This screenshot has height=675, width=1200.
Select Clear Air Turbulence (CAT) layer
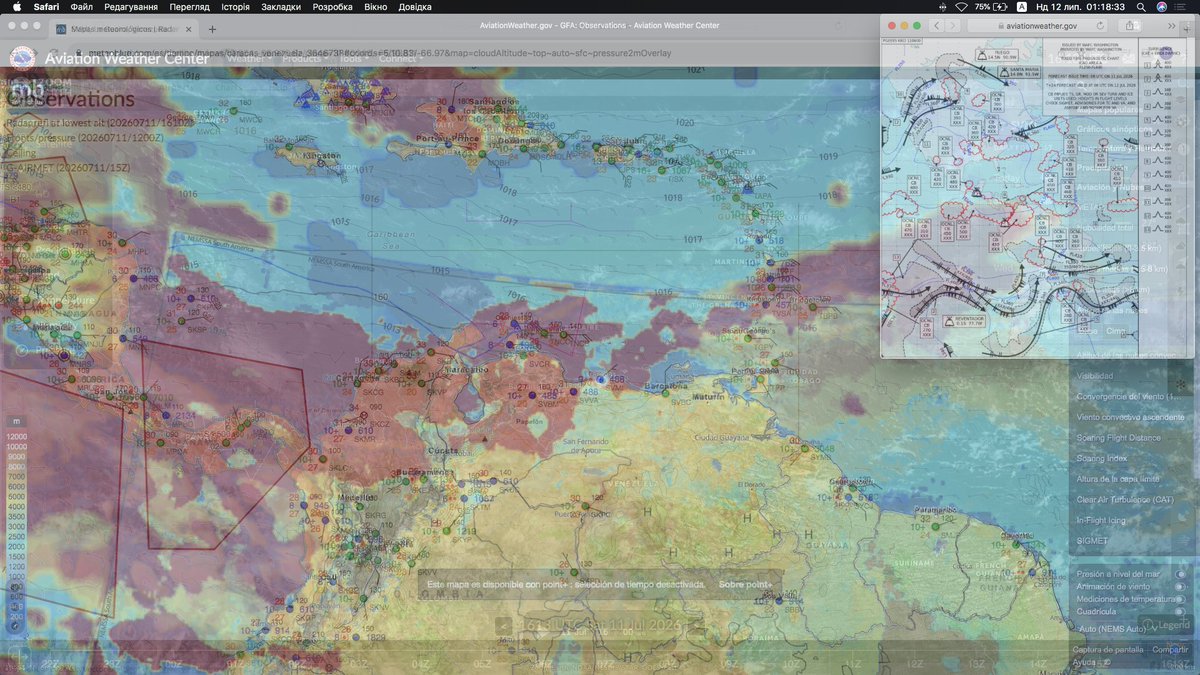click(x=1124, y=499)
